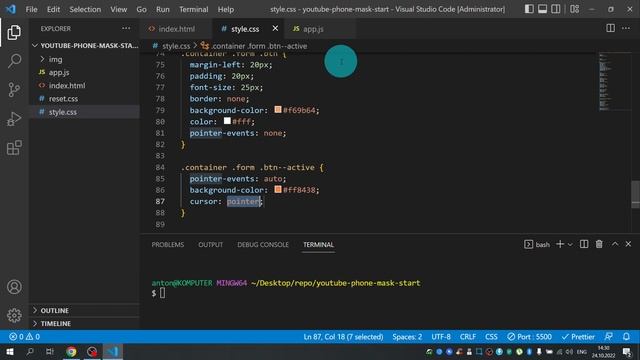Click the #f69b64 color swatch
Image resolution: width=640 pixels, height=360 pixels.
pyautogui.click(x=278, y=109)
